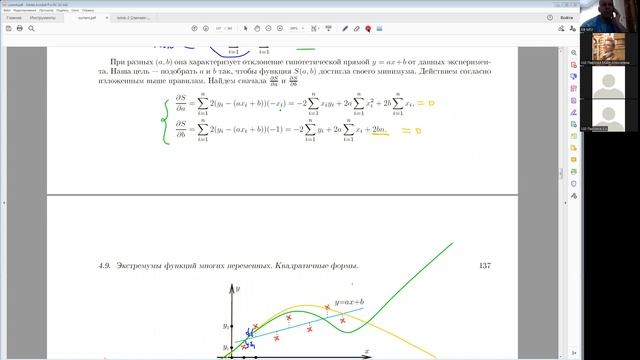Click the section 4.9 heading text
Viewport: 640px width, 360px height.
pos(229,266)
